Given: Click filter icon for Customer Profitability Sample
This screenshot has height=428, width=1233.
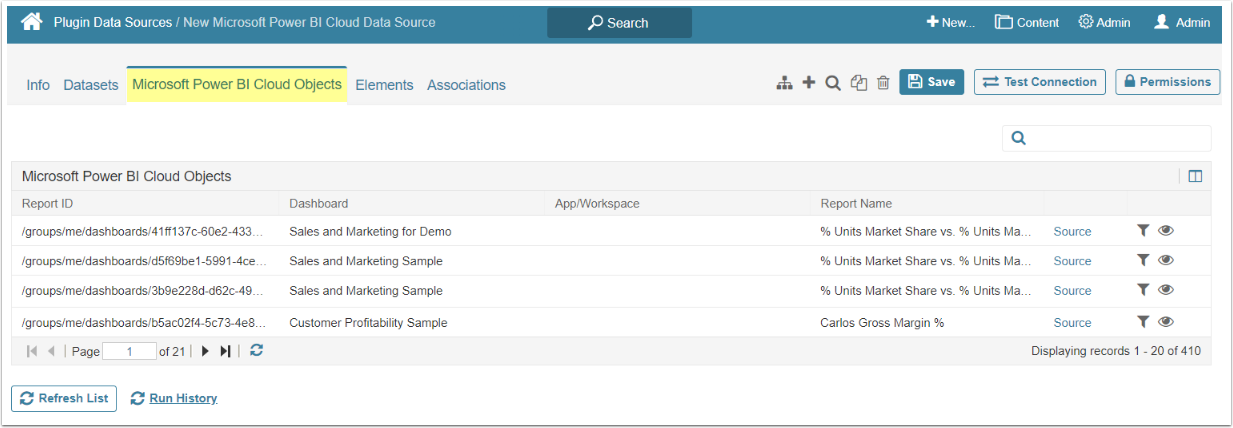Looking at the screenshot, I should tap(1143, 322).
